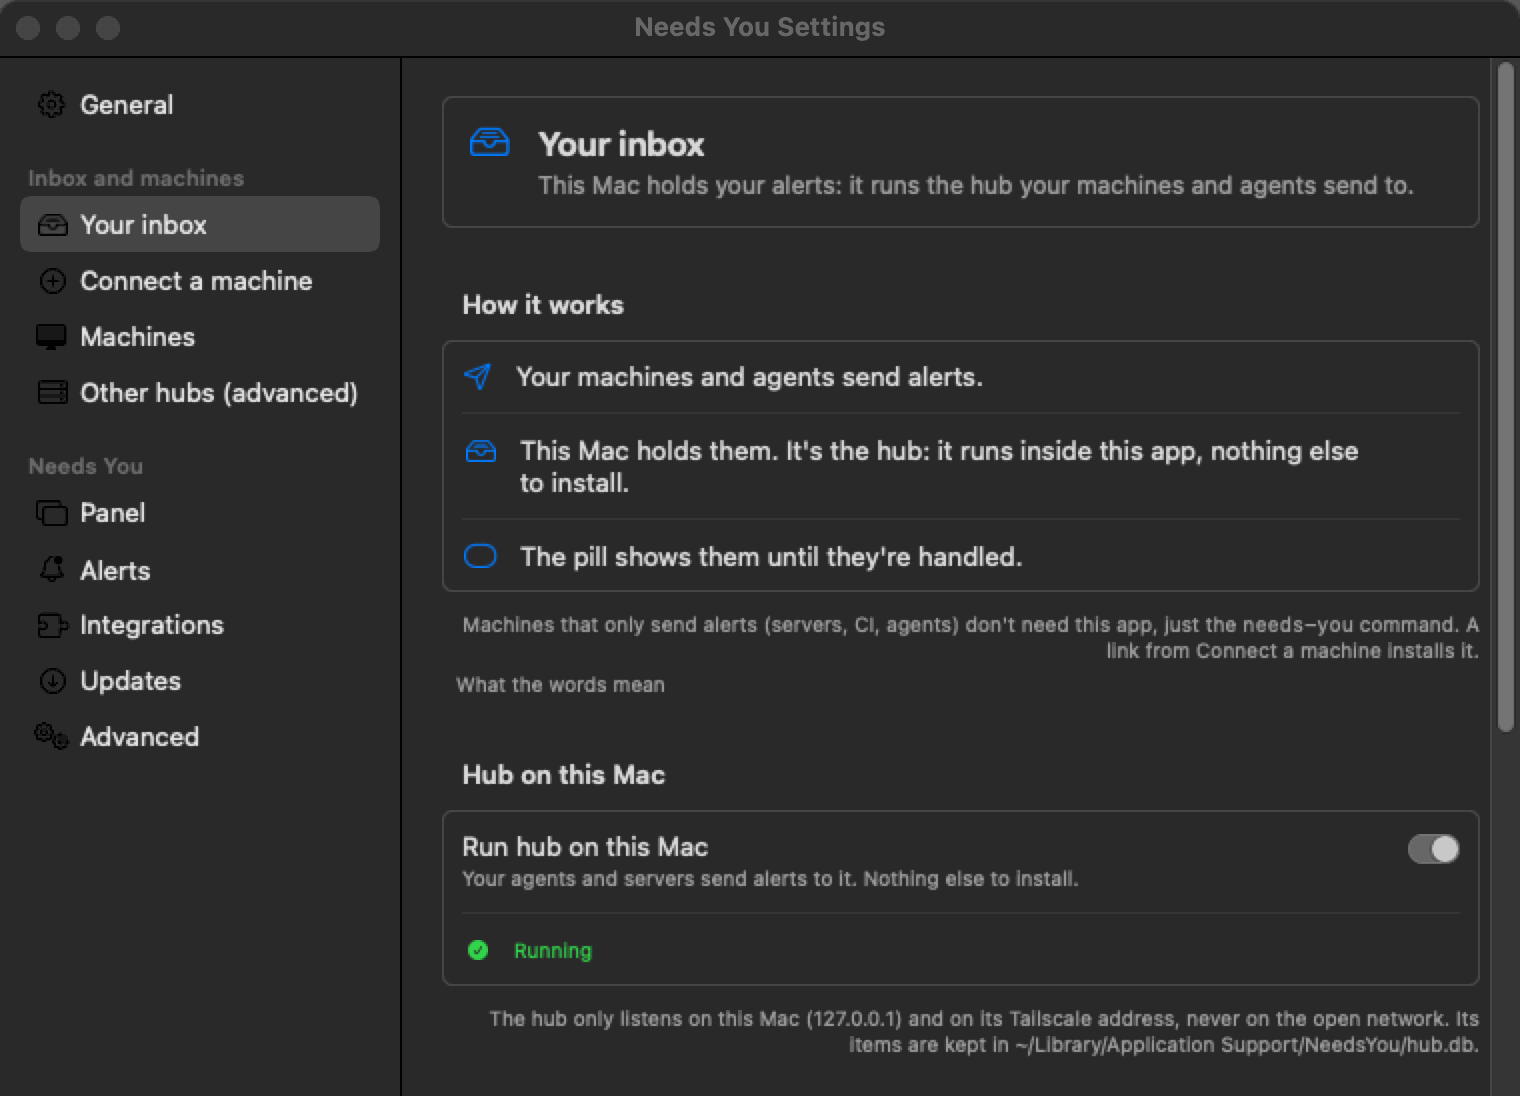Show the Integrations settings
Screen dimensions: 1520x1096
pyautogui.click(x=200, y=625)
